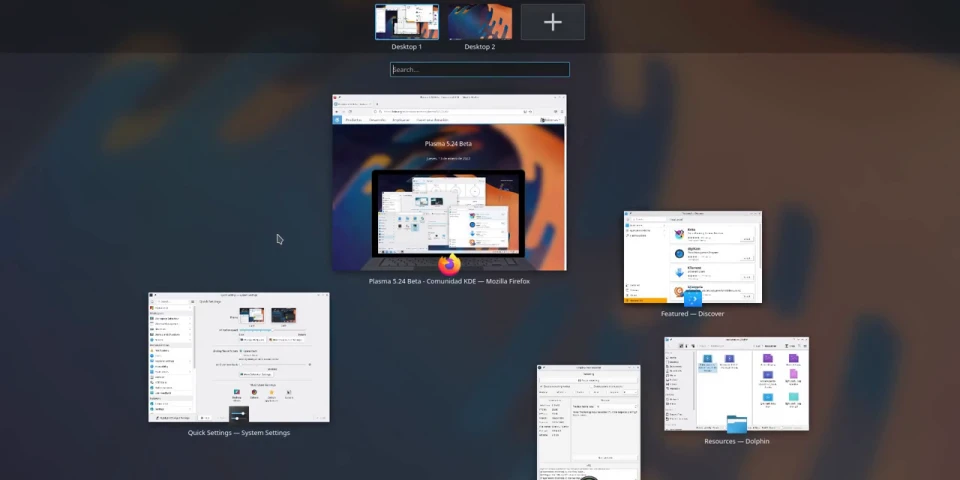Click the "Featured — Discover" caption
This screenshot has height=480, width=960.
[x=692, y=314]
